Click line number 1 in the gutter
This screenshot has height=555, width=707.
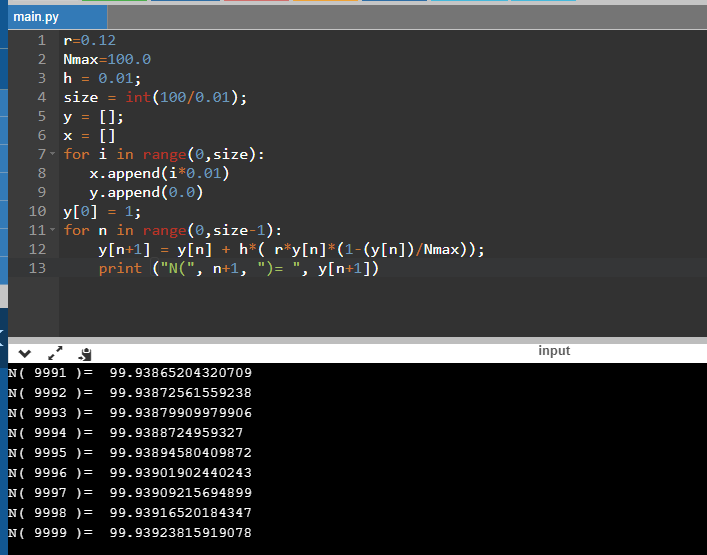[x=41, y=41]
